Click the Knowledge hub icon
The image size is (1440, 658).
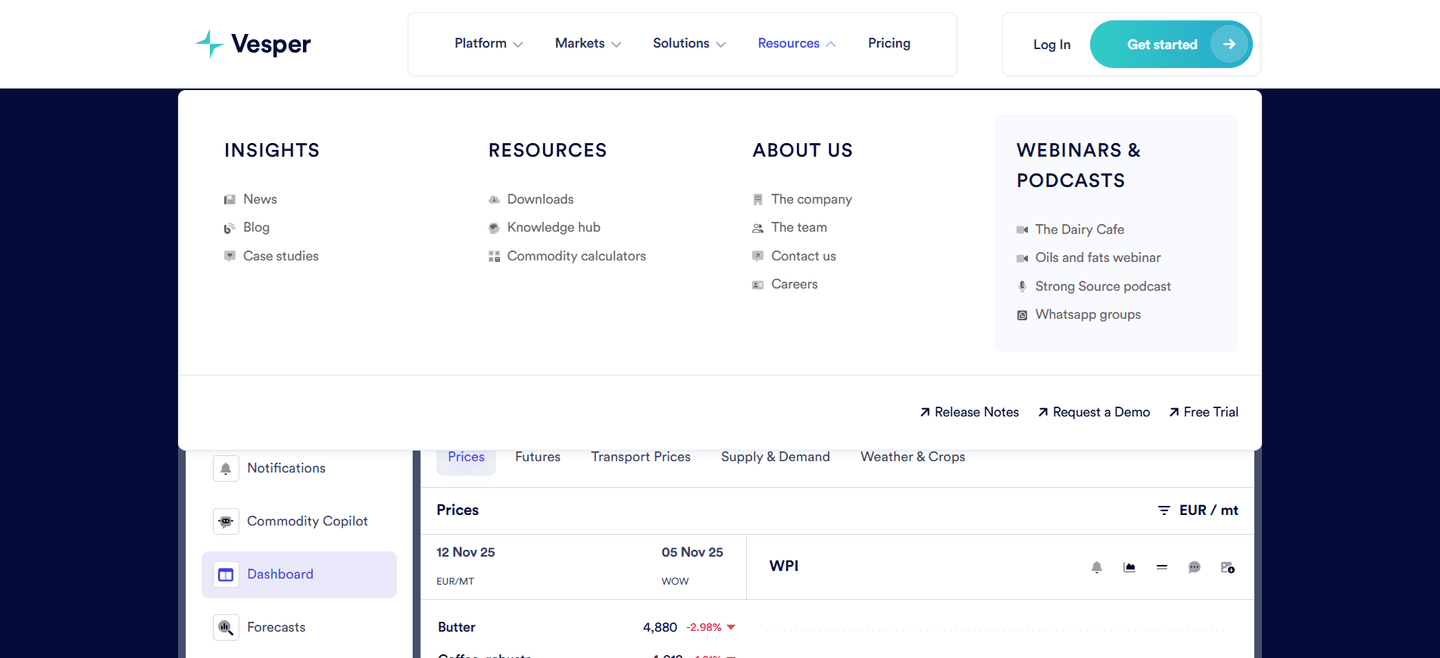494,228
